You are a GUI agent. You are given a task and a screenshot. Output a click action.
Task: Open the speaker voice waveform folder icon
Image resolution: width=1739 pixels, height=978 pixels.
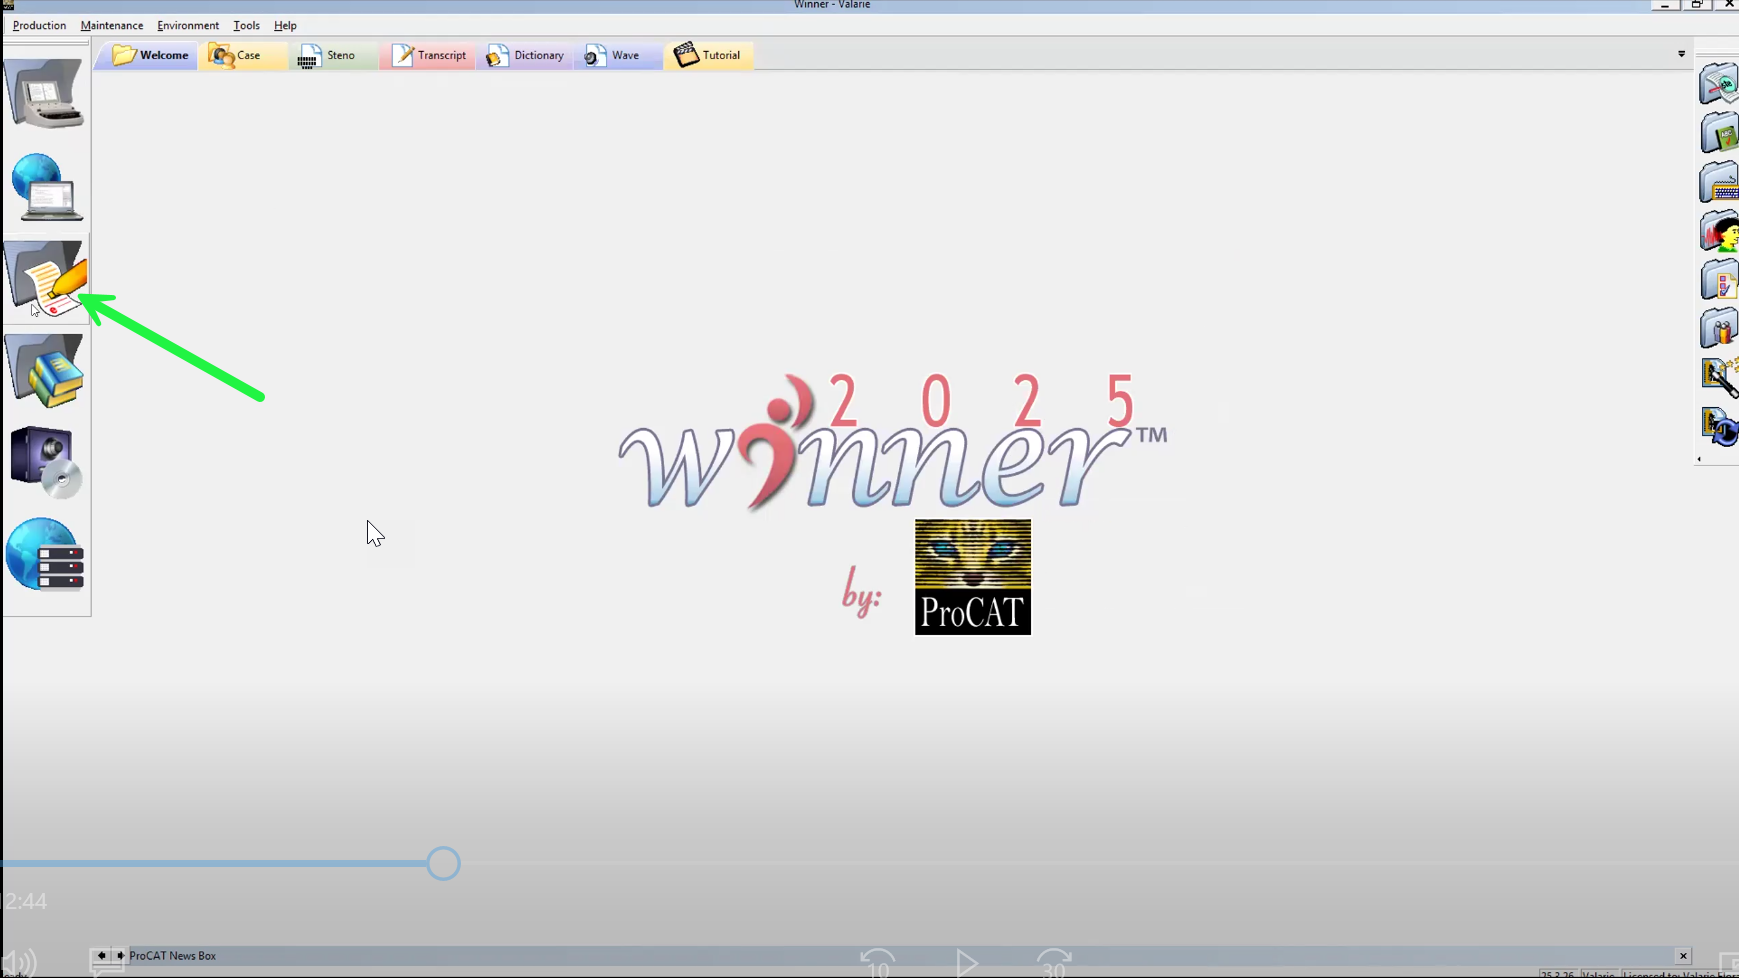click(1719, 231)
